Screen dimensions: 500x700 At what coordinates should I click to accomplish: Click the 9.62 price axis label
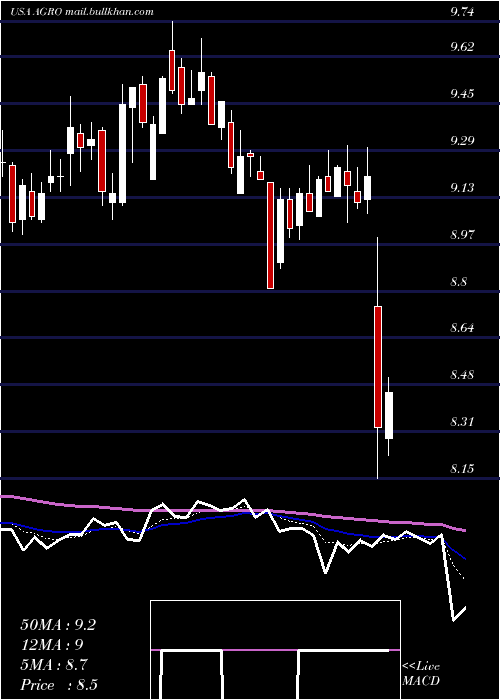tap(462, 46)
